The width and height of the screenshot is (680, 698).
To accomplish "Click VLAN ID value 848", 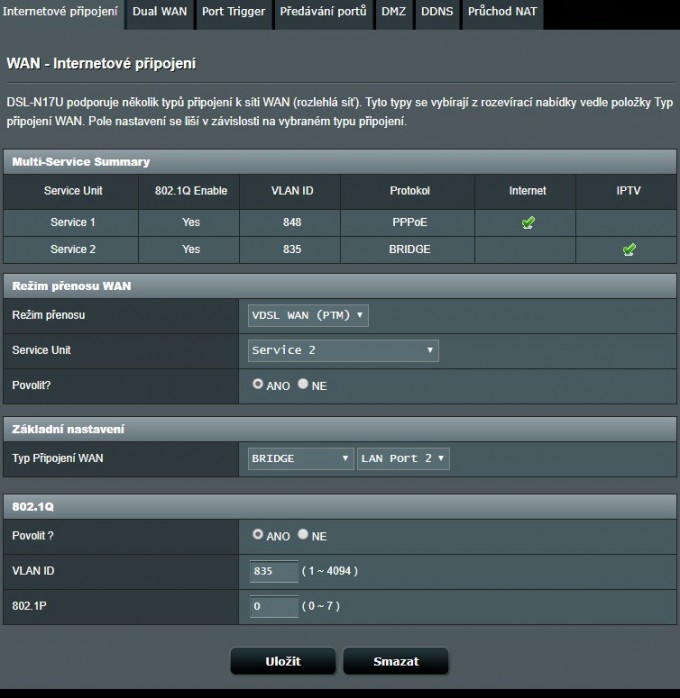I will (292, 222).
